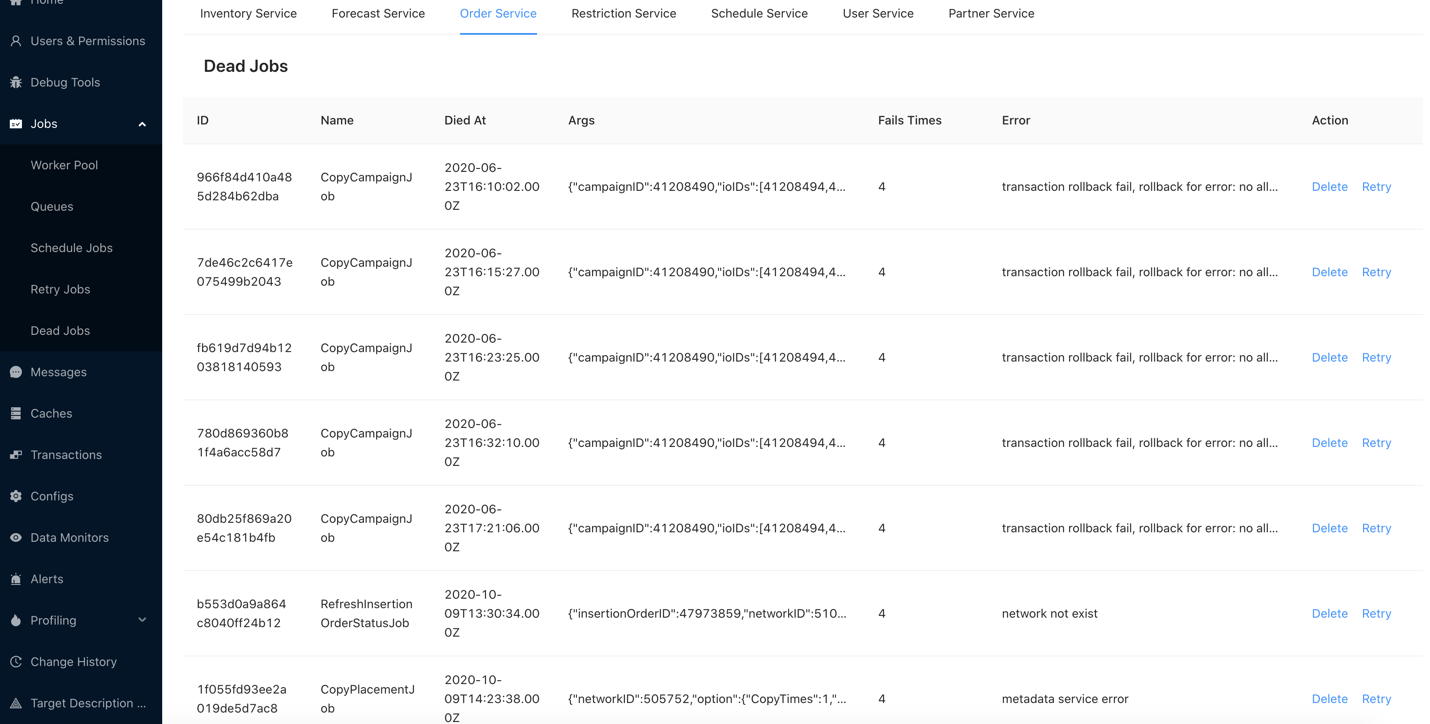
Task: Click the Change History clock icon
Action: click(x=16, y=662)
